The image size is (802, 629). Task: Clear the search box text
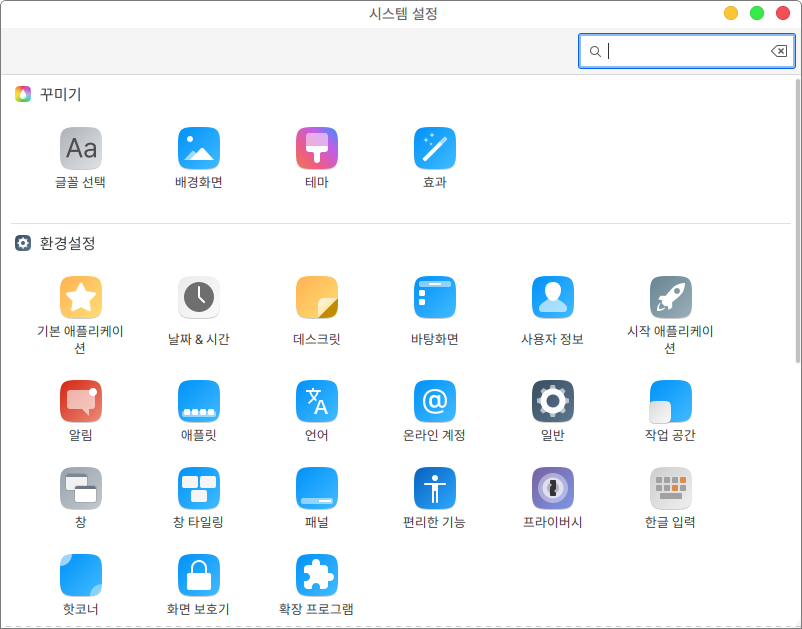click(x=778, y=51)
